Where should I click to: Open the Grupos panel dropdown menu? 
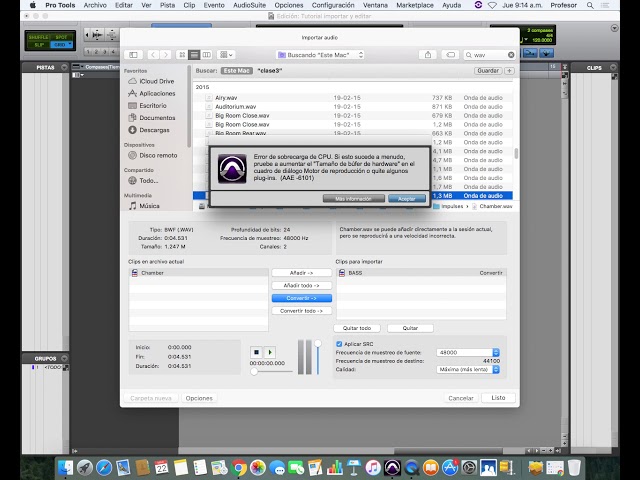click(64, 358)
